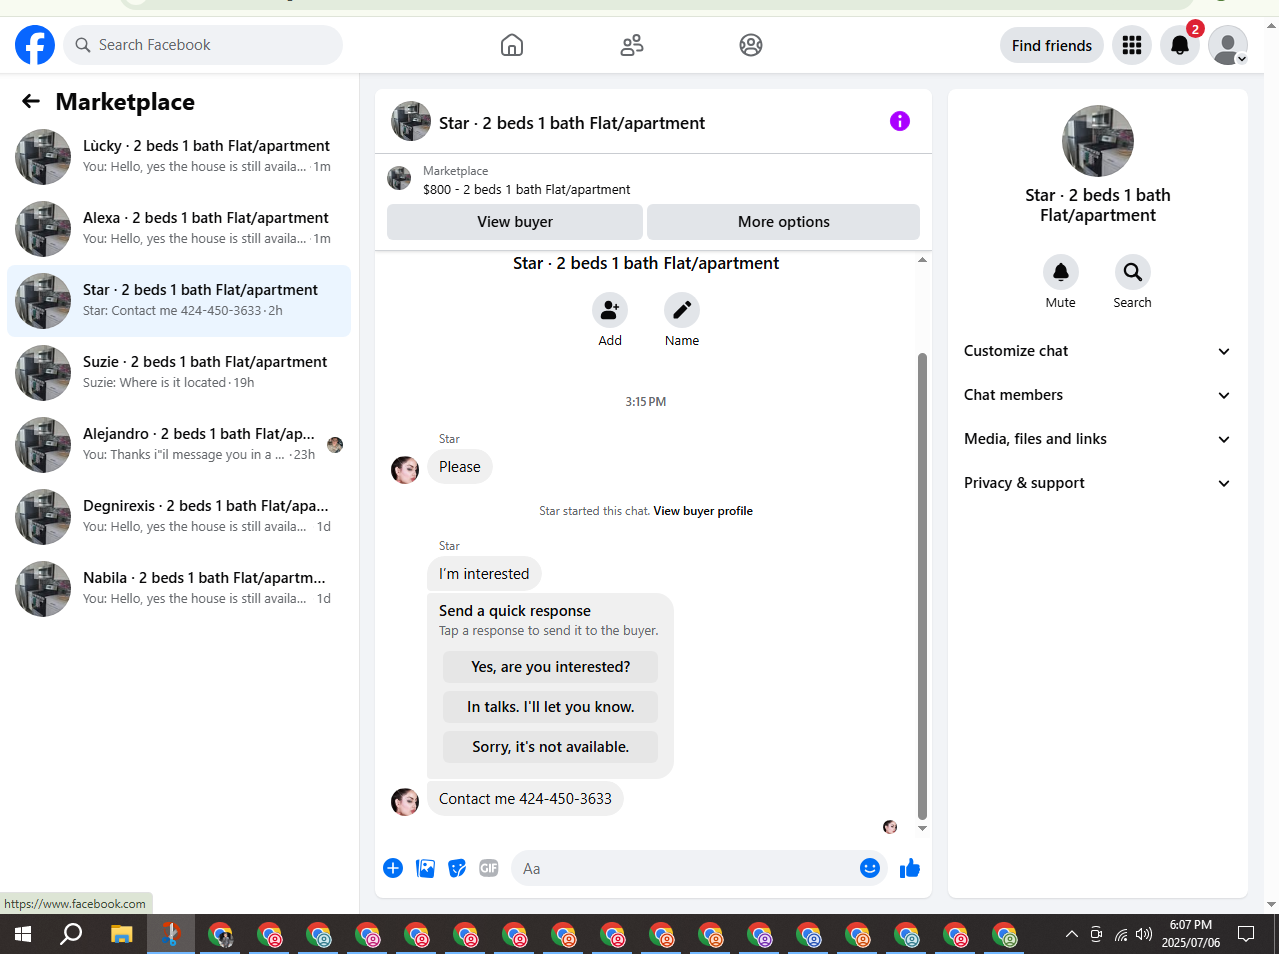This screenshot has height=954, width=1279.
Task: Open Lùcky conversation in Marketplace list
Action: click(179, 157)
